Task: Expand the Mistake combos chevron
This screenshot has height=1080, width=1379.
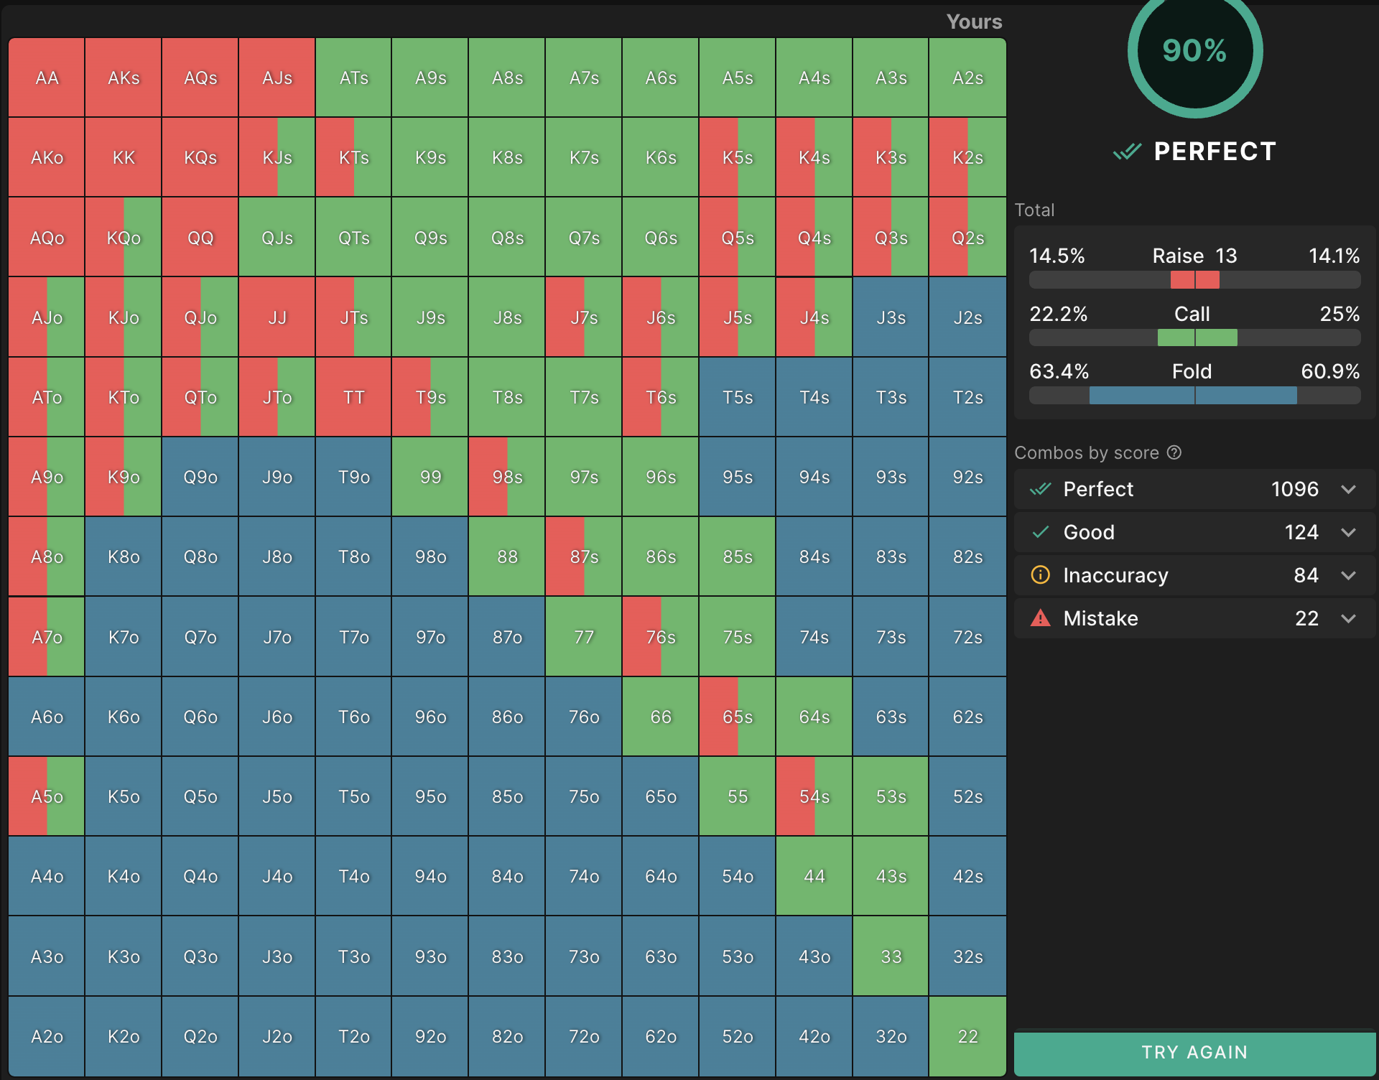Action: pyautogui.click(x=1349, y=618)
